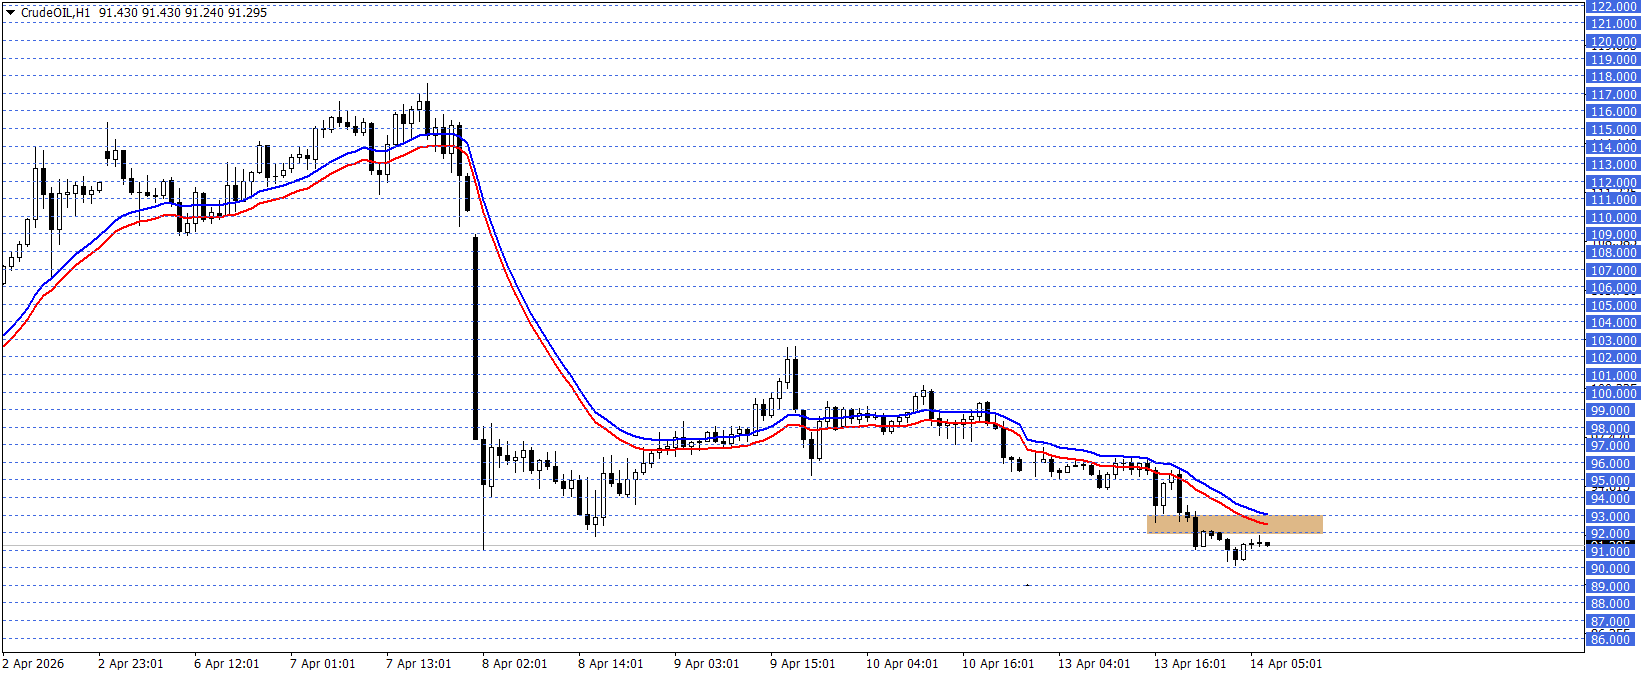
Task: Click the 104.000 price scale label
Action: pyautogui.click(x=1612, y=323)
